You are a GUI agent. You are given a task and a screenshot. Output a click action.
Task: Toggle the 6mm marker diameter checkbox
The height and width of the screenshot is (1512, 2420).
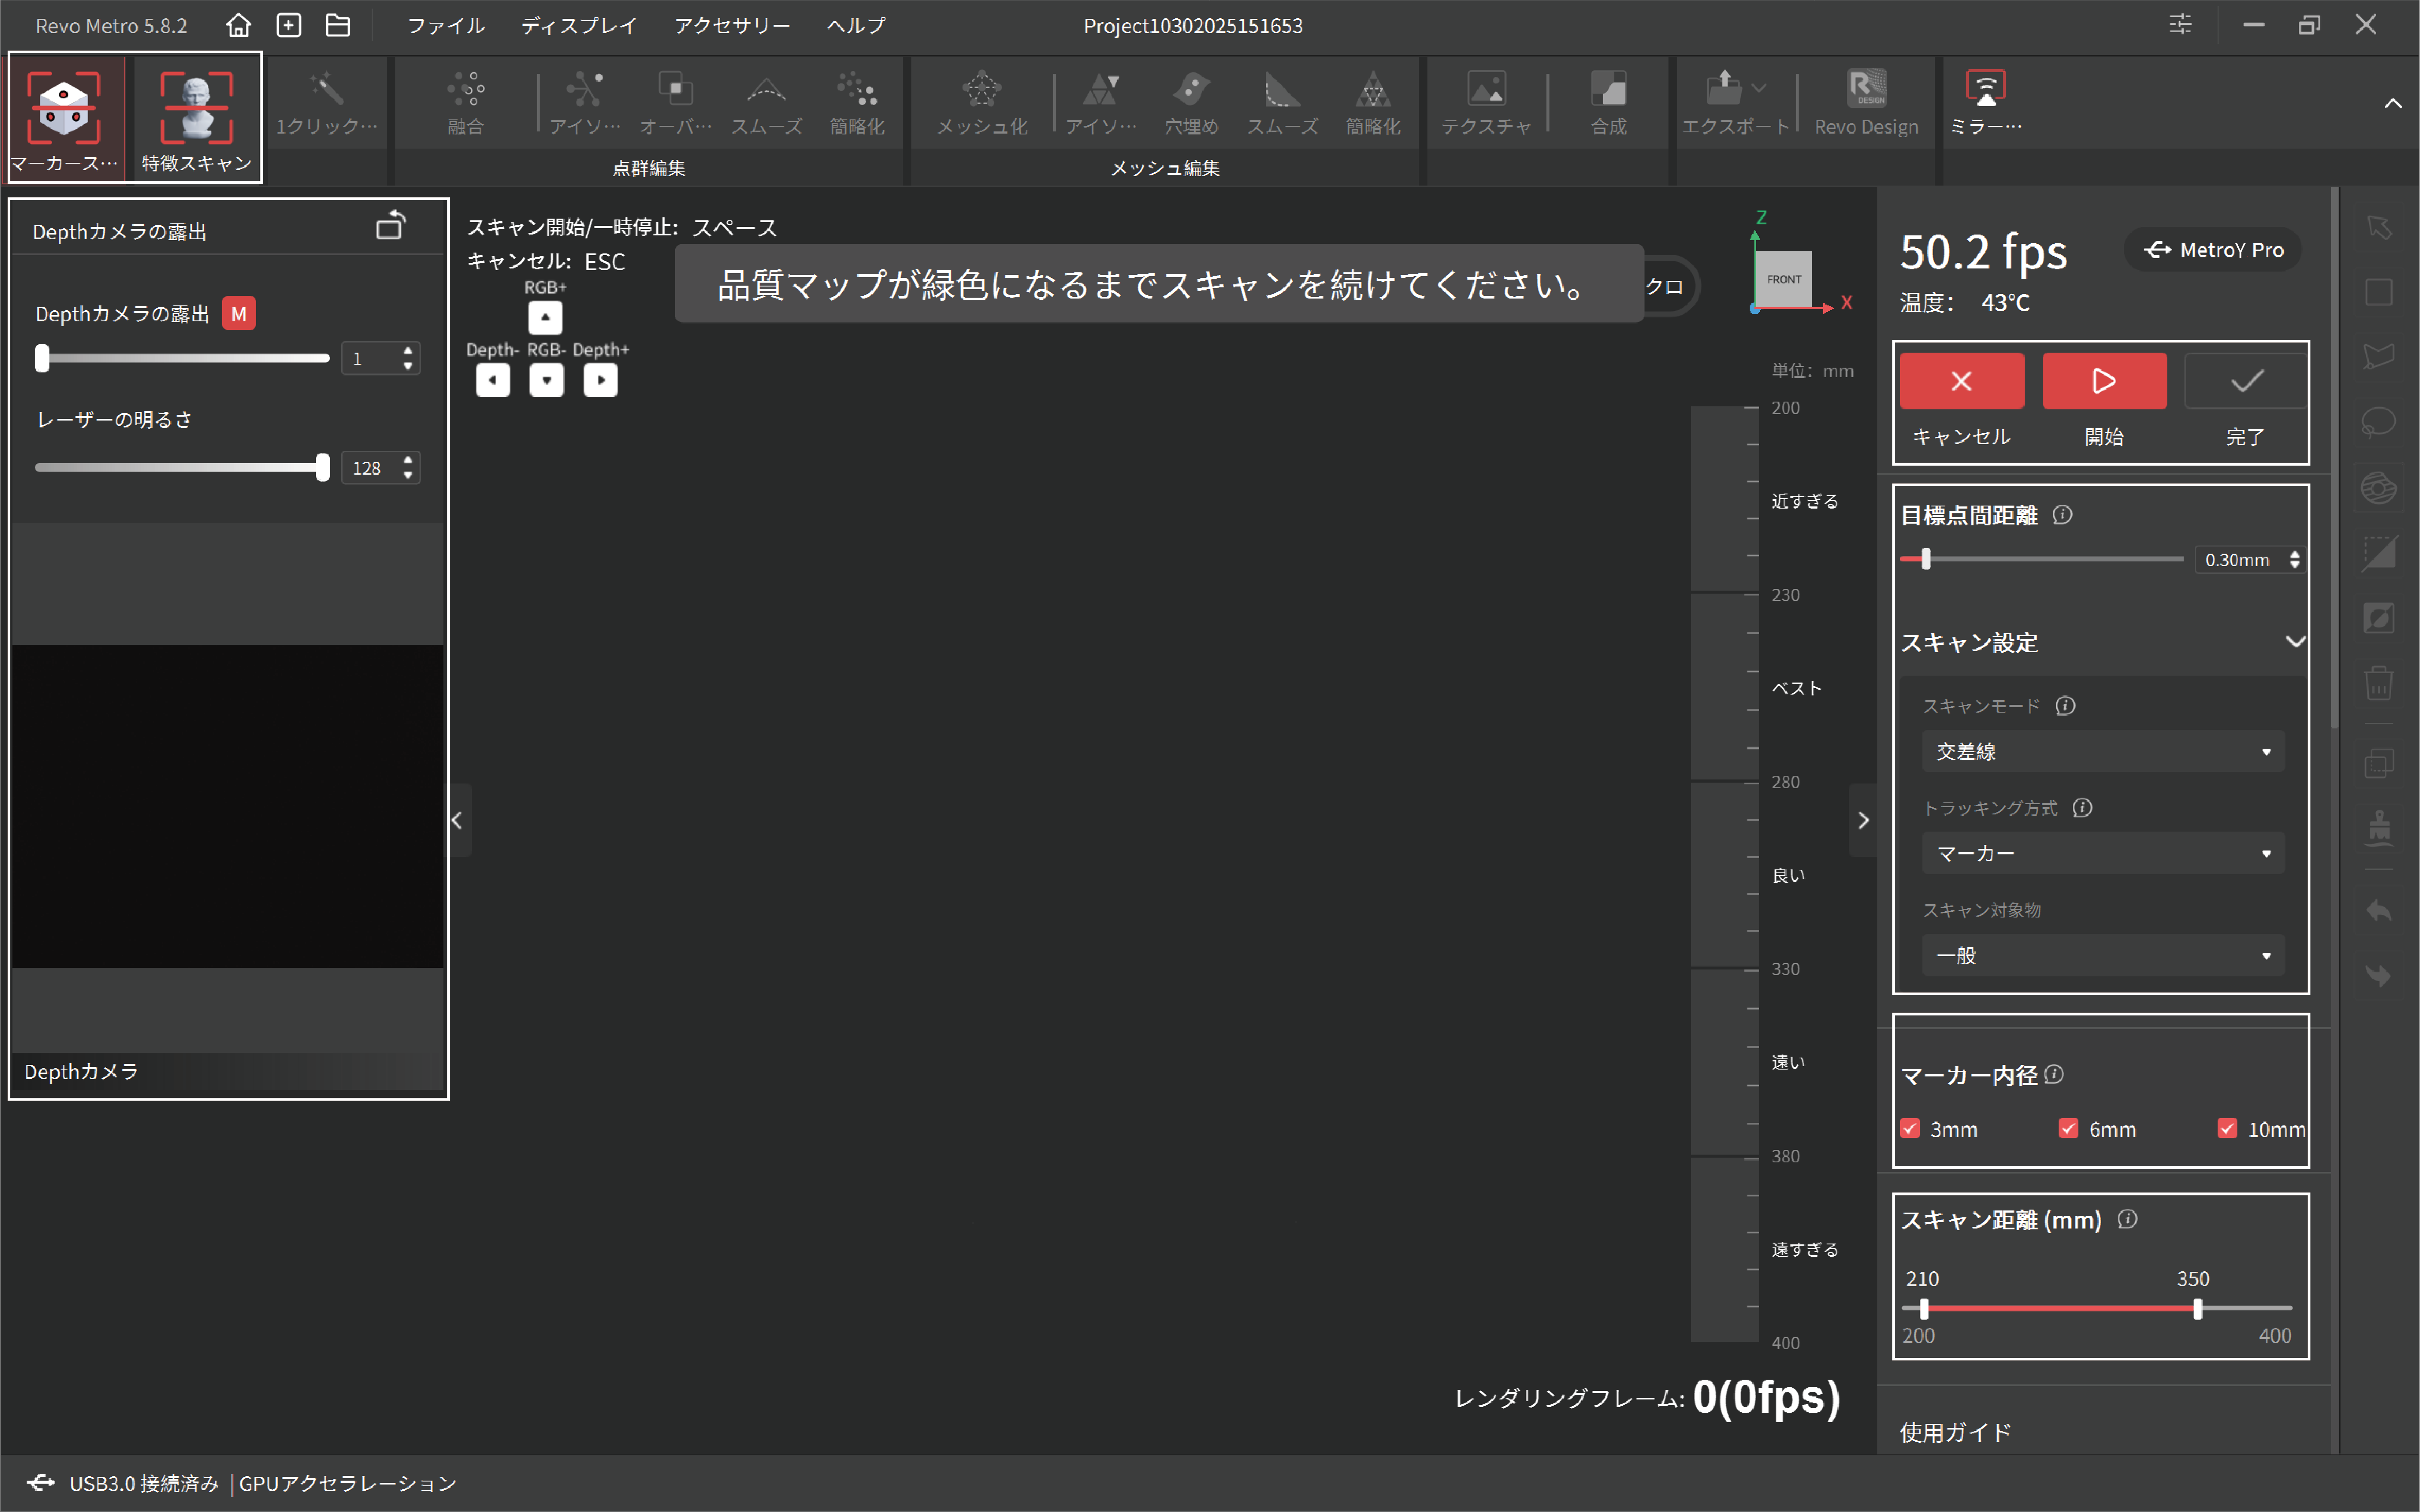click(x=2069, y=1128)
